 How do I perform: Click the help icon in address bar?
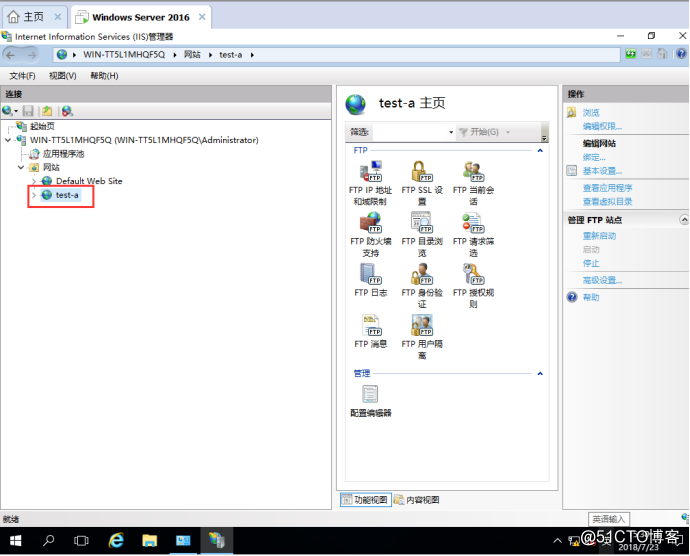pos(681,54)
